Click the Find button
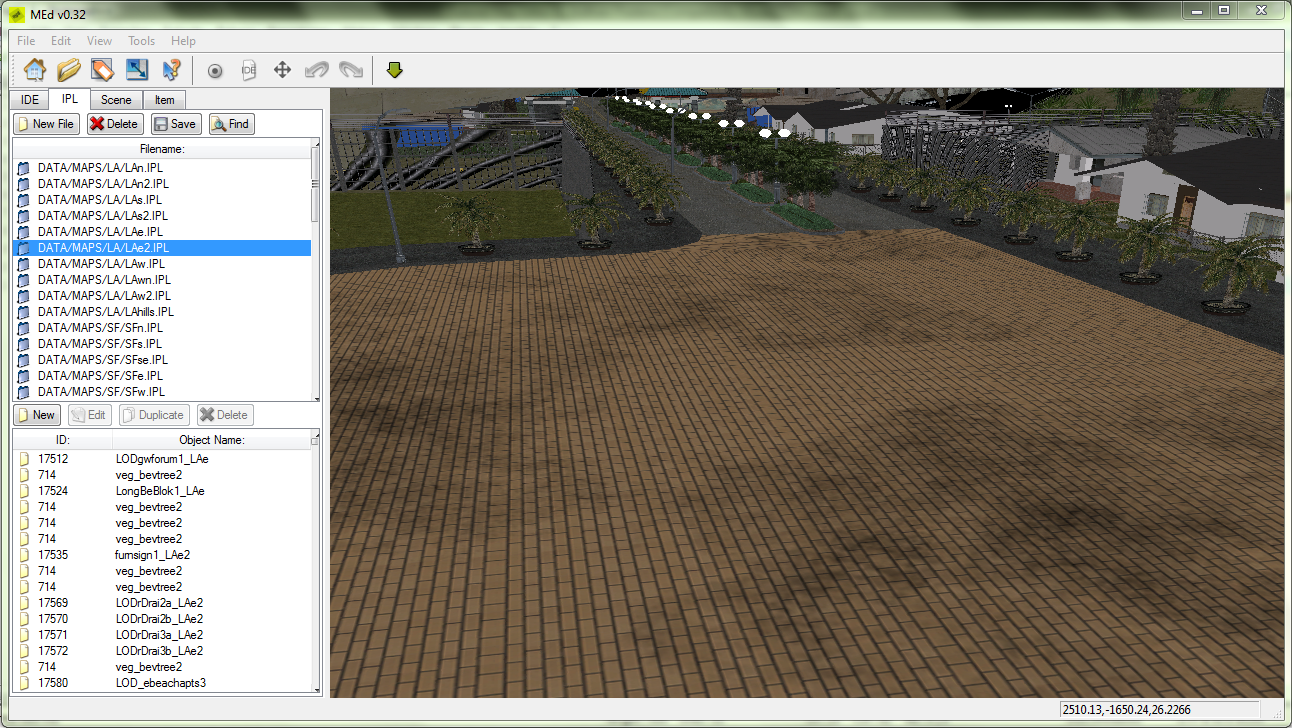 click(x=232, y=124)
